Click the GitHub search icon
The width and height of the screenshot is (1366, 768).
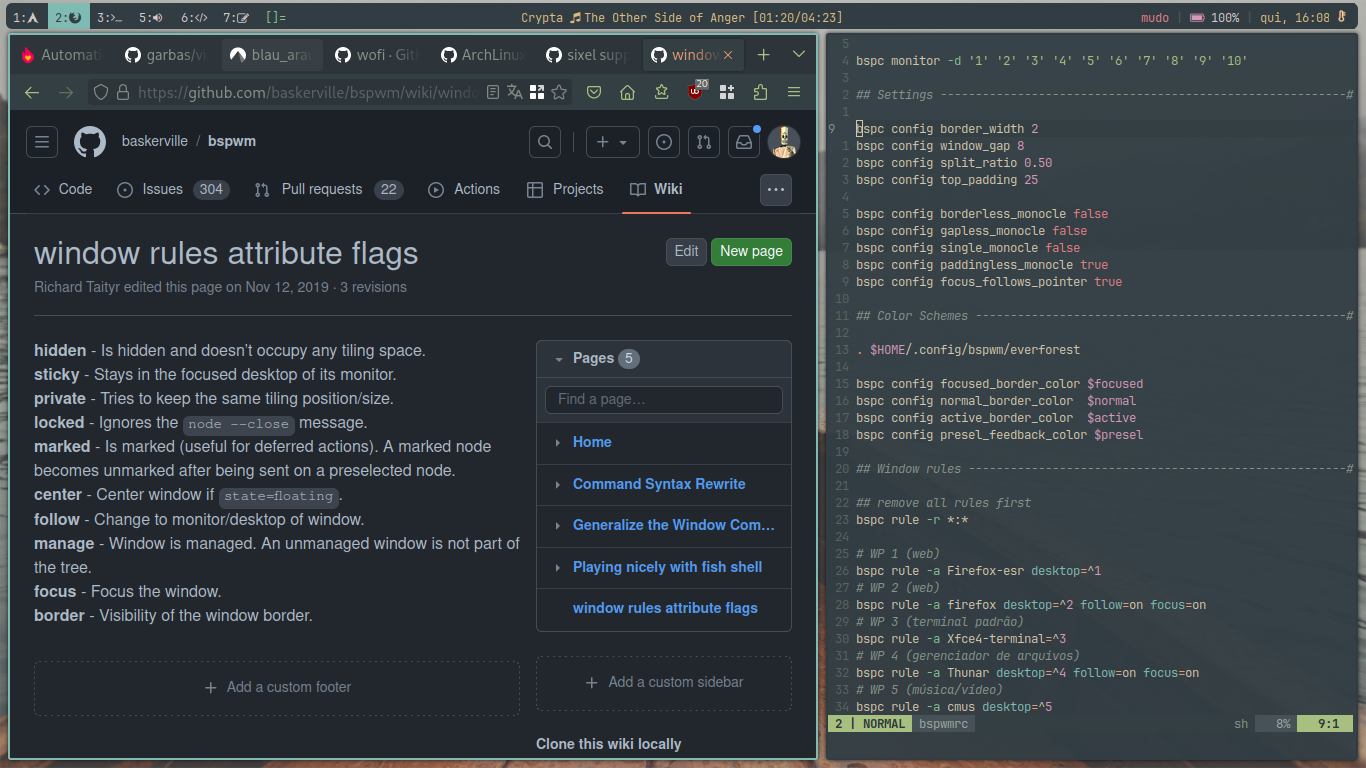click(545, 142)
